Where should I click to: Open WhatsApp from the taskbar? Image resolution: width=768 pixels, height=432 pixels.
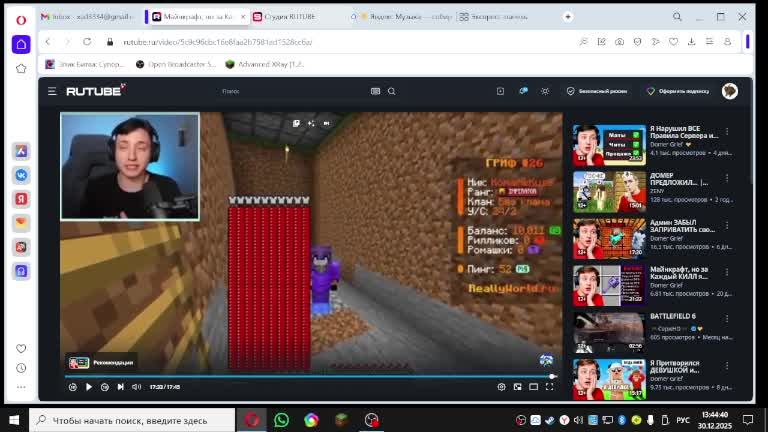click(281, 420)
